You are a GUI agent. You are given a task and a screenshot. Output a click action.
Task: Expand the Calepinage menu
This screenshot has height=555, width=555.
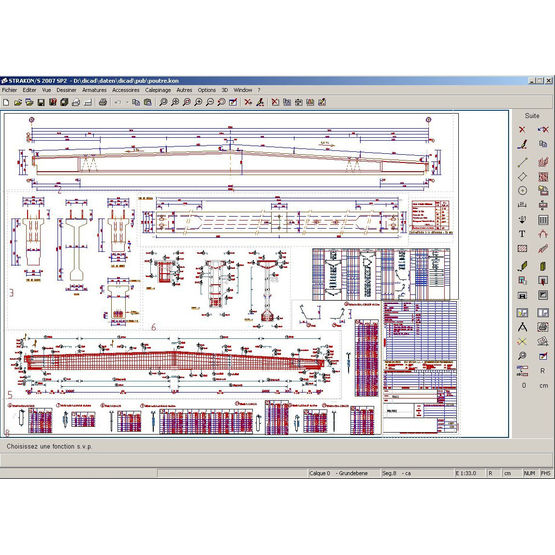(x=158, y=90)
